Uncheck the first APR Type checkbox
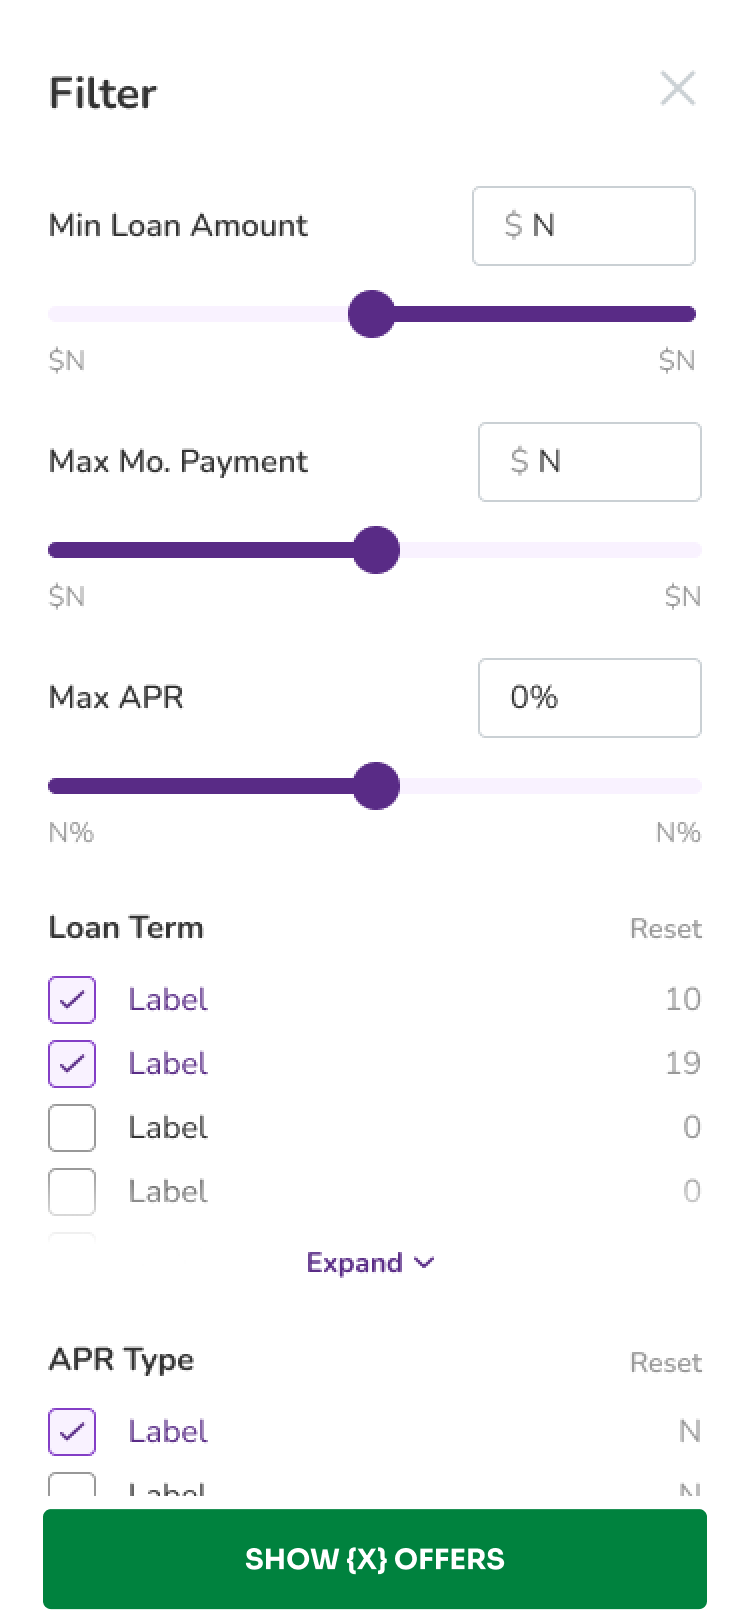Screen dimensions: 750x1624 click(72, 1432)
